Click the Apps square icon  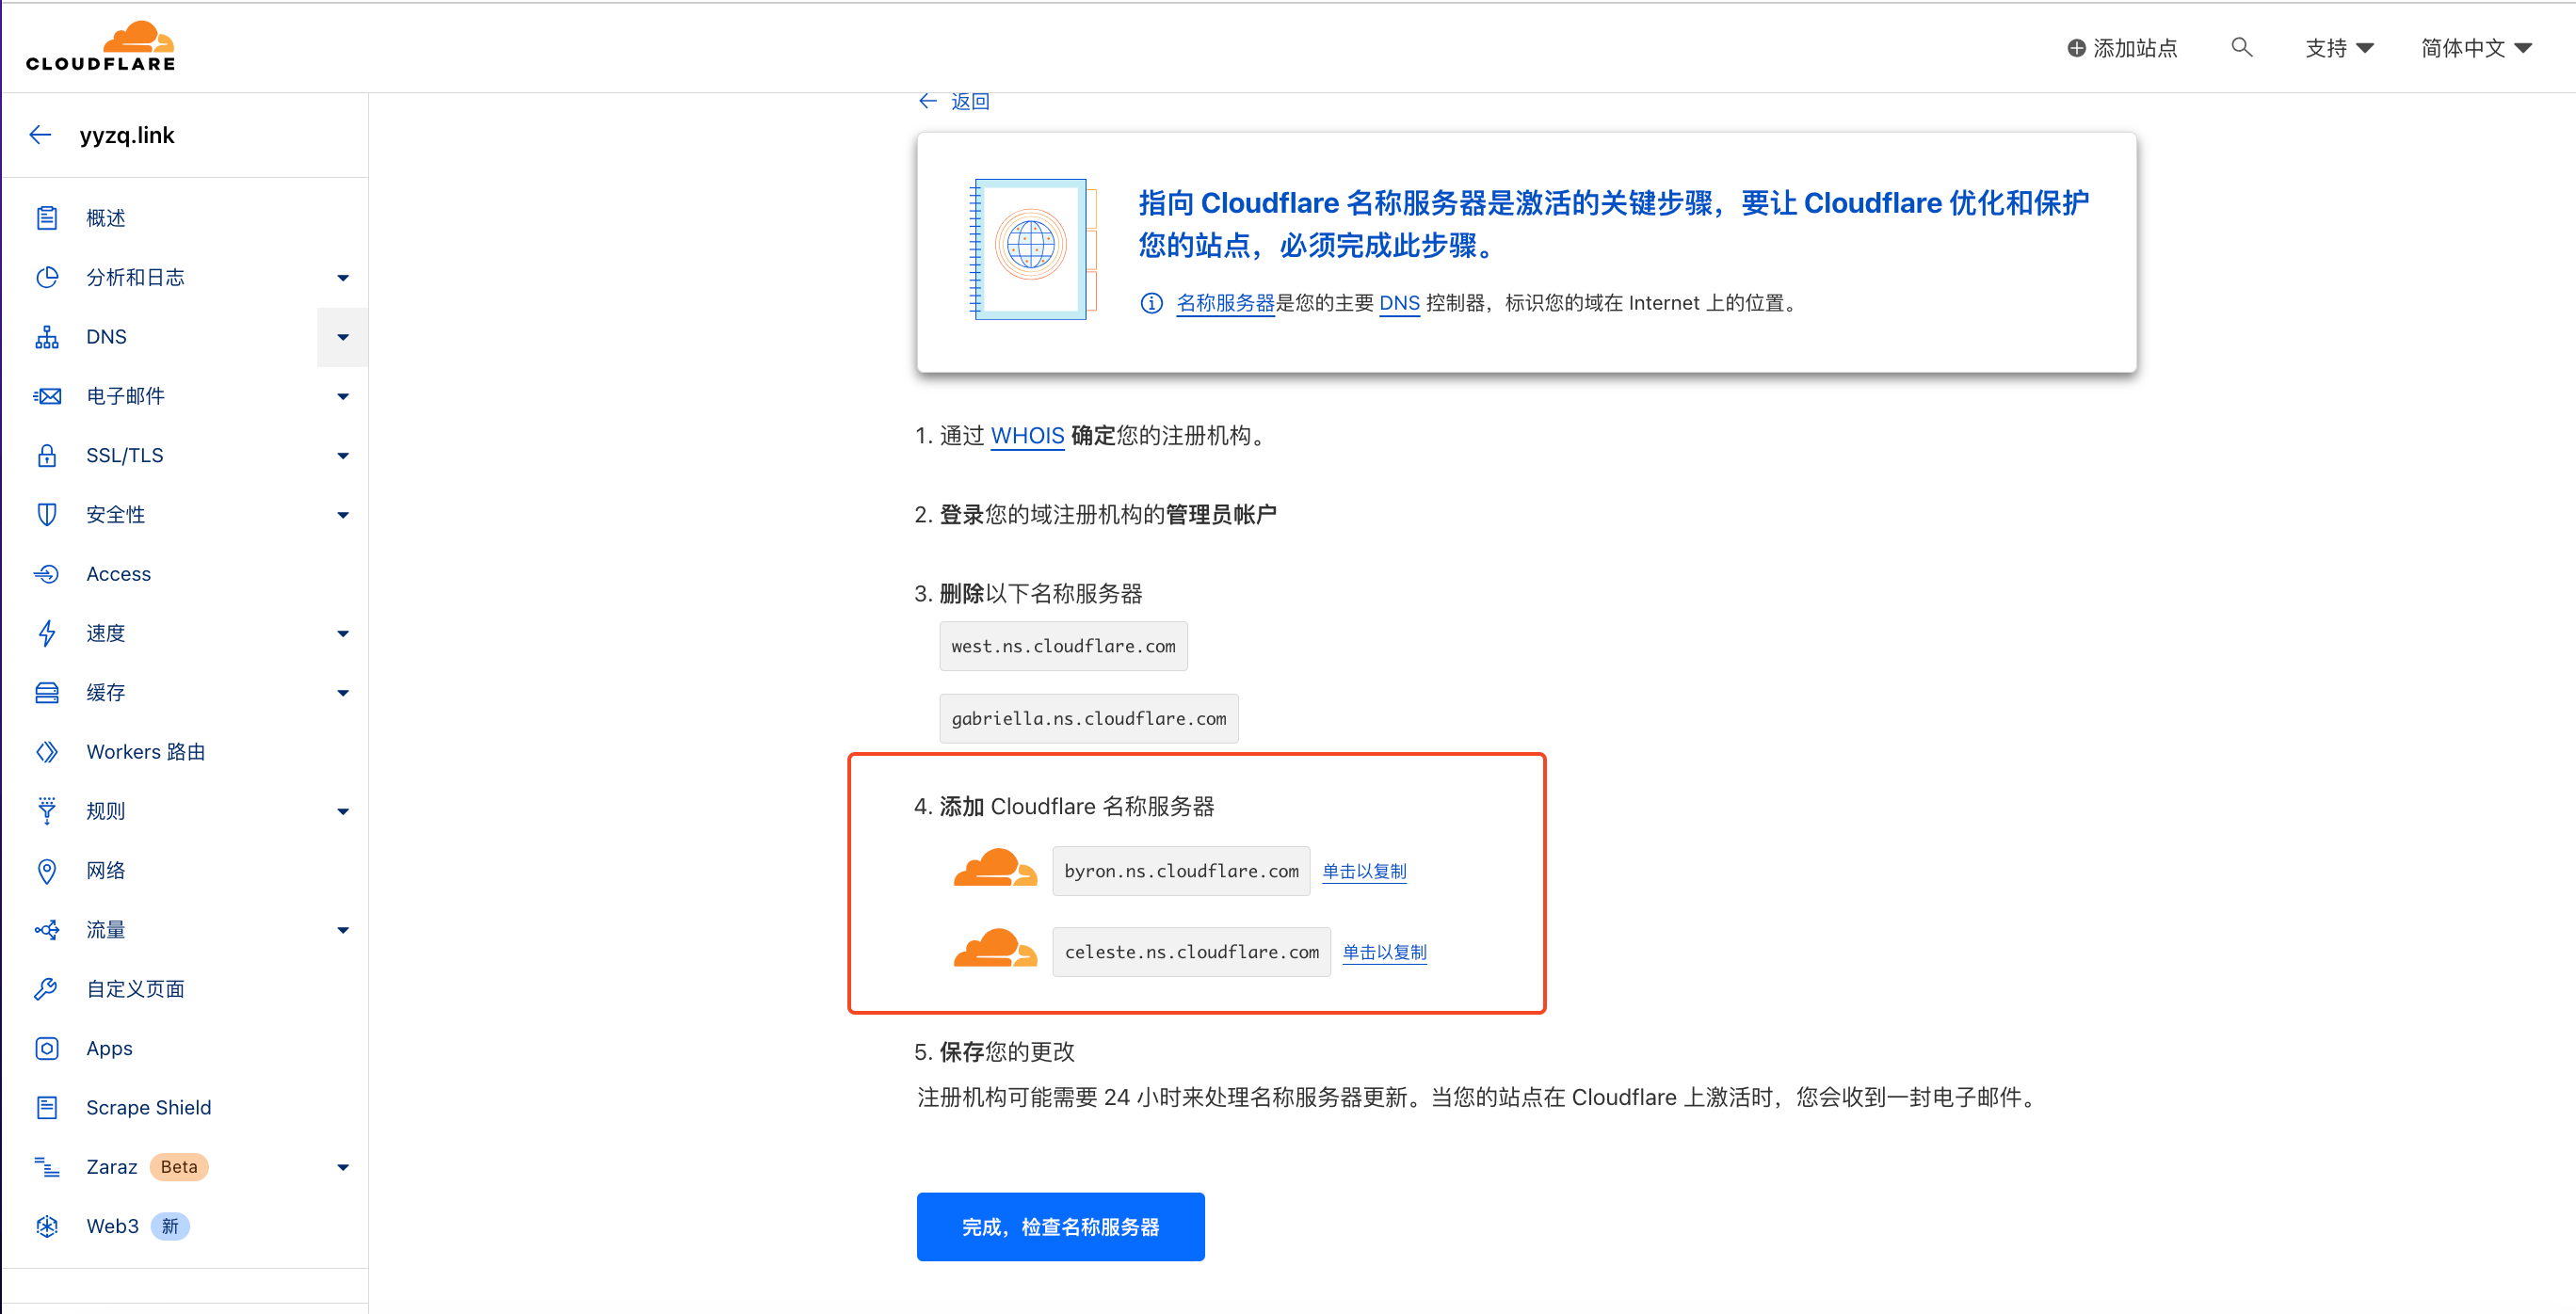coord(47,1048)
